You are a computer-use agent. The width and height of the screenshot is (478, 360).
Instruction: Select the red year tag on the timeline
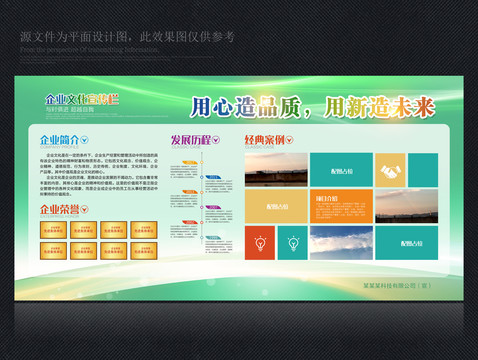190,222
